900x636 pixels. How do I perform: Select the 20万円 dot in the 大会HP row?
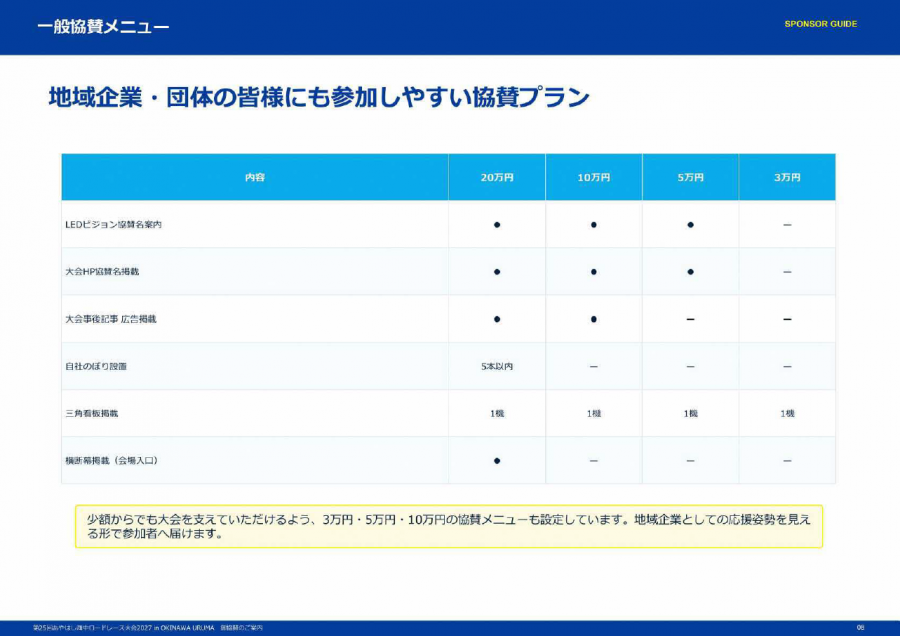(497, 272)
